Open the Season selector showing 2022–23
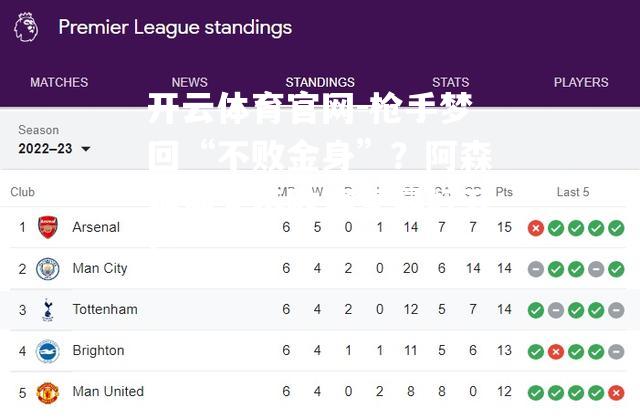This screenshot has height=418, width=640. (54, 140)
